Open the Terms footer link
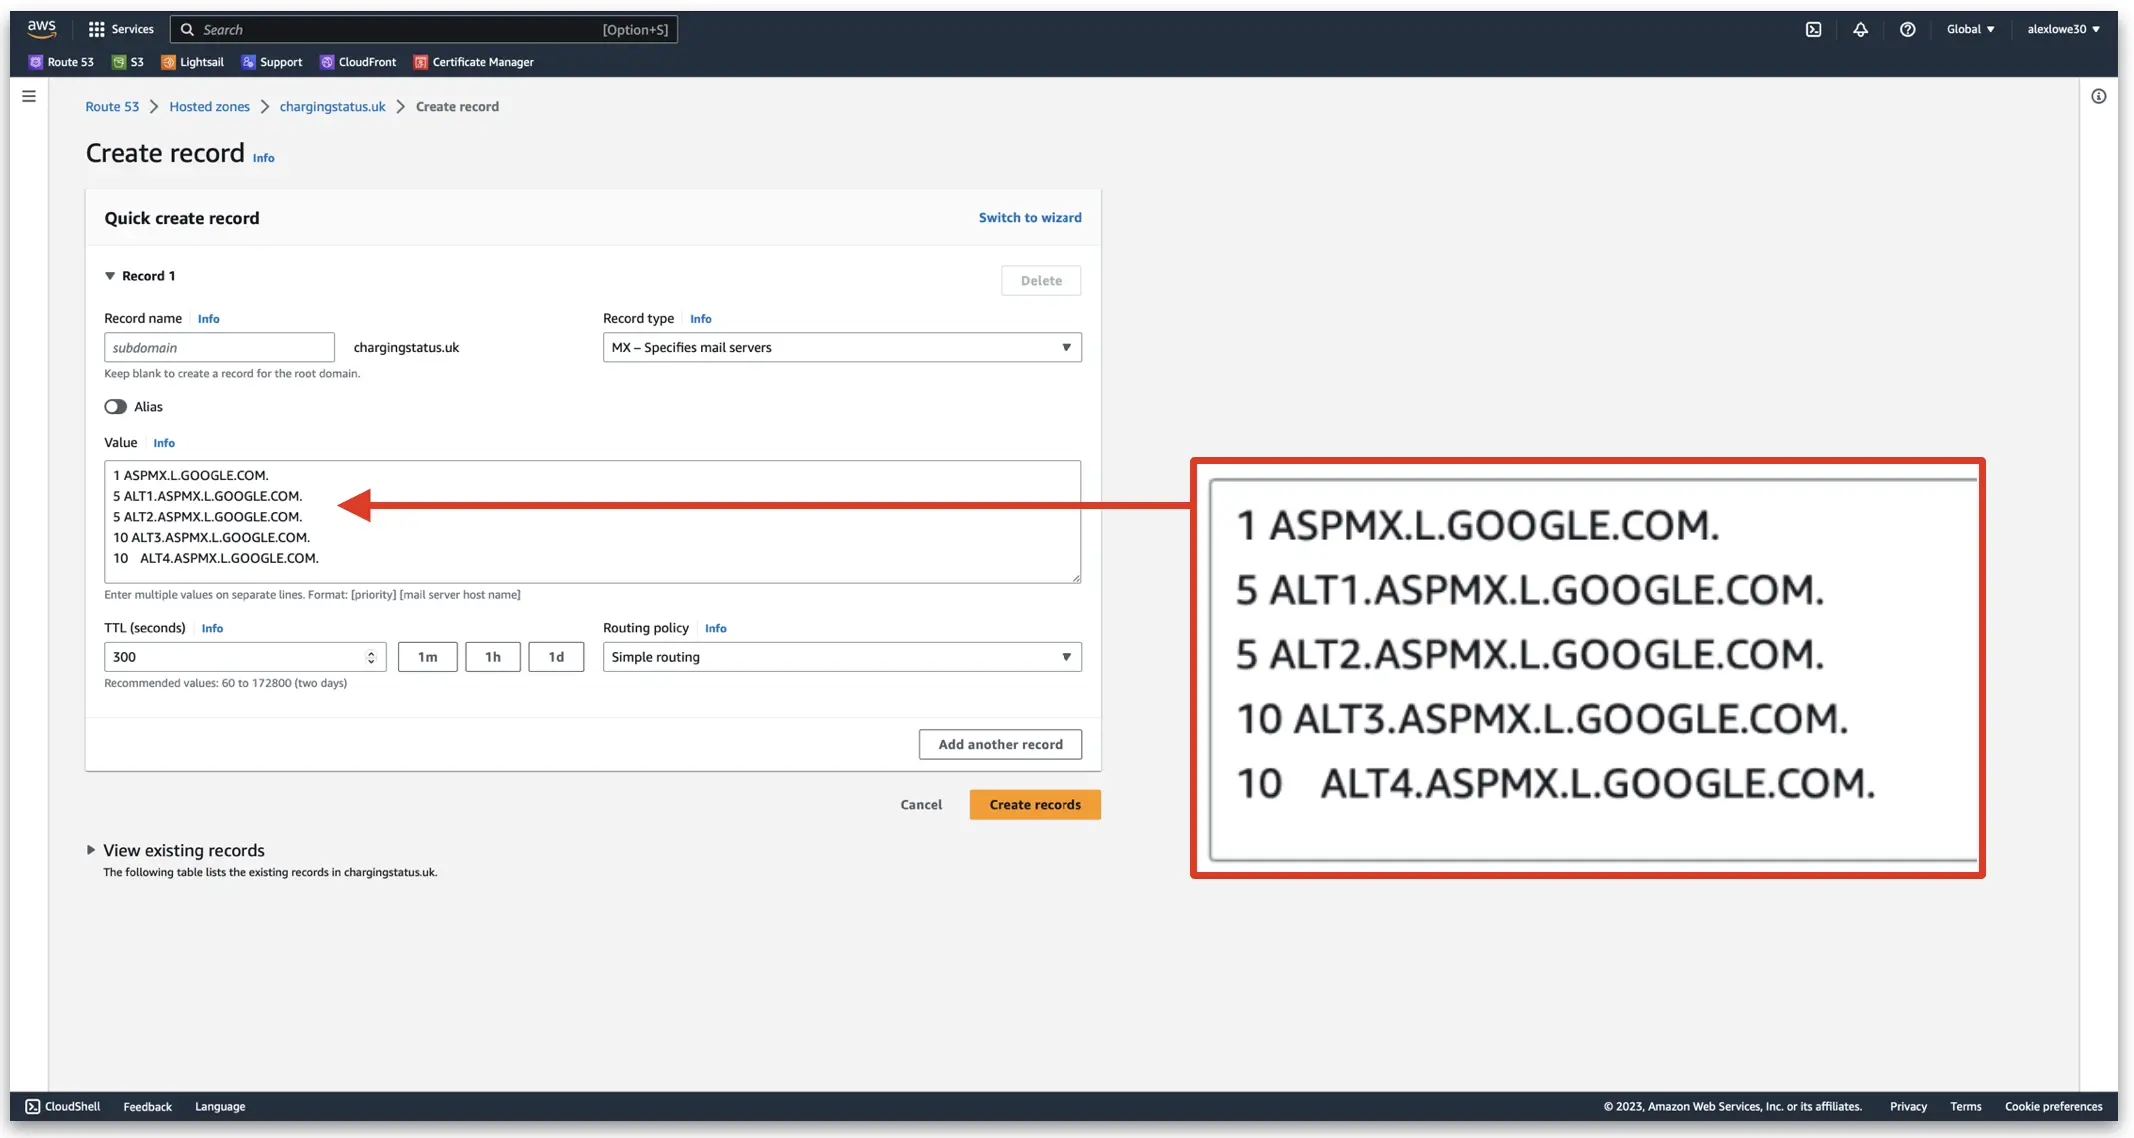2134x1138 pixels. click(x=1966, y=1106)
